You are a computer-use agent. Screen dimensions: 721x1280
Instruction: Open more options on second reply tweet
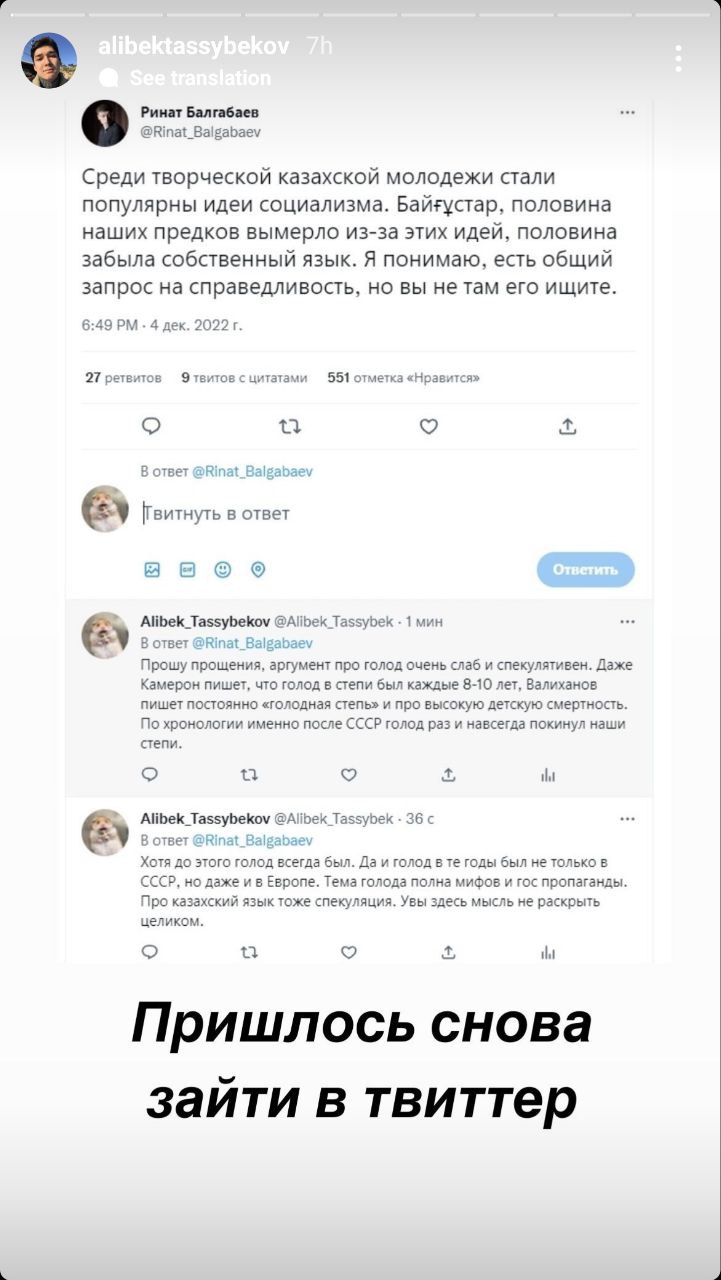pyautogui.click(x=627, y=819)
